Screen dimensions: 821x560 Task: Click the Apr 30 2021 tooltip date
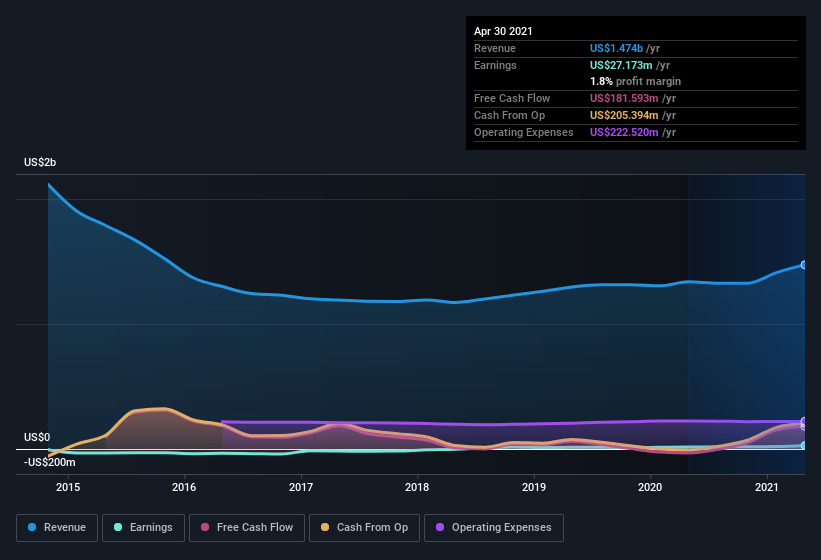(503, 31)
